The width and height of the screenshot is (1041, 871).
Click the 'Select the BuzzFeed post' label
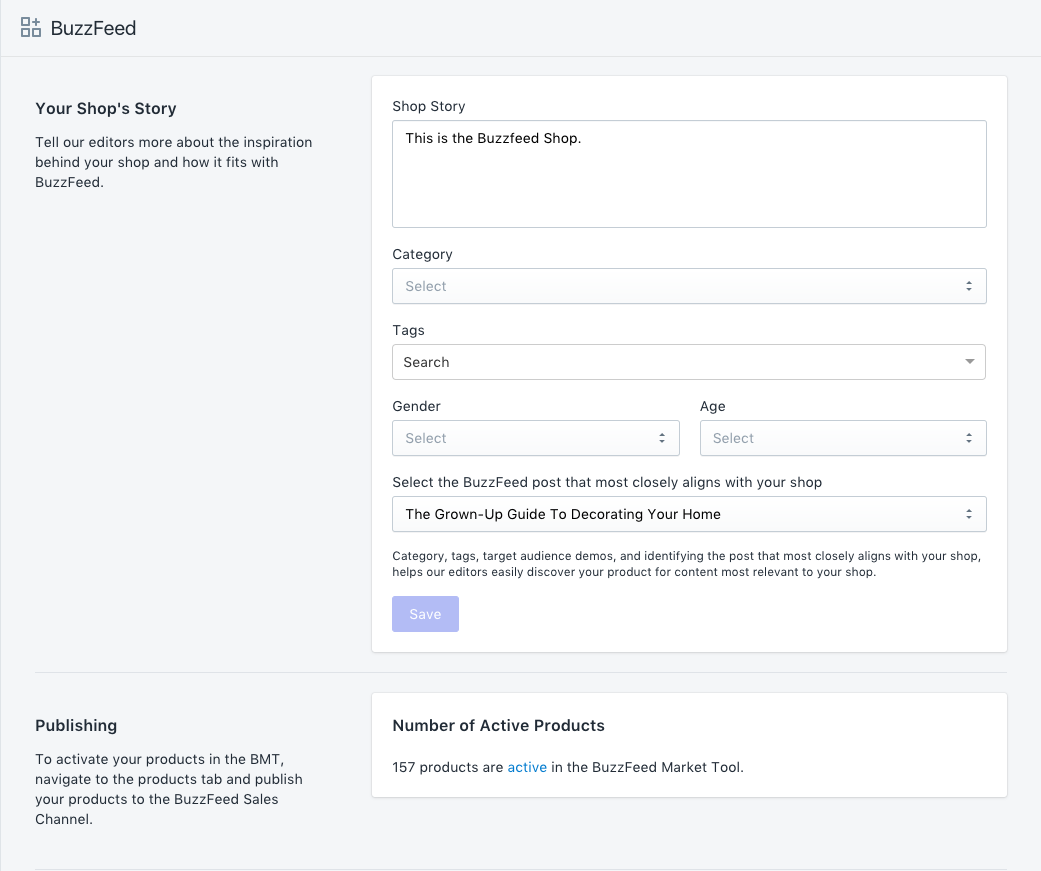[607, 482]
